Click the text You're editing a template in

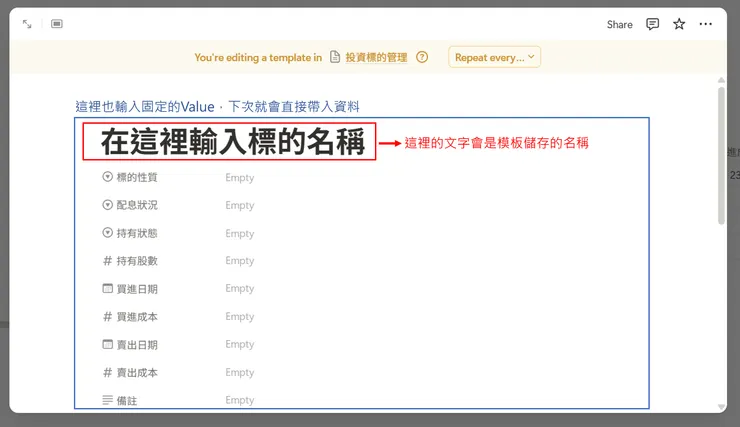(258, 58)
